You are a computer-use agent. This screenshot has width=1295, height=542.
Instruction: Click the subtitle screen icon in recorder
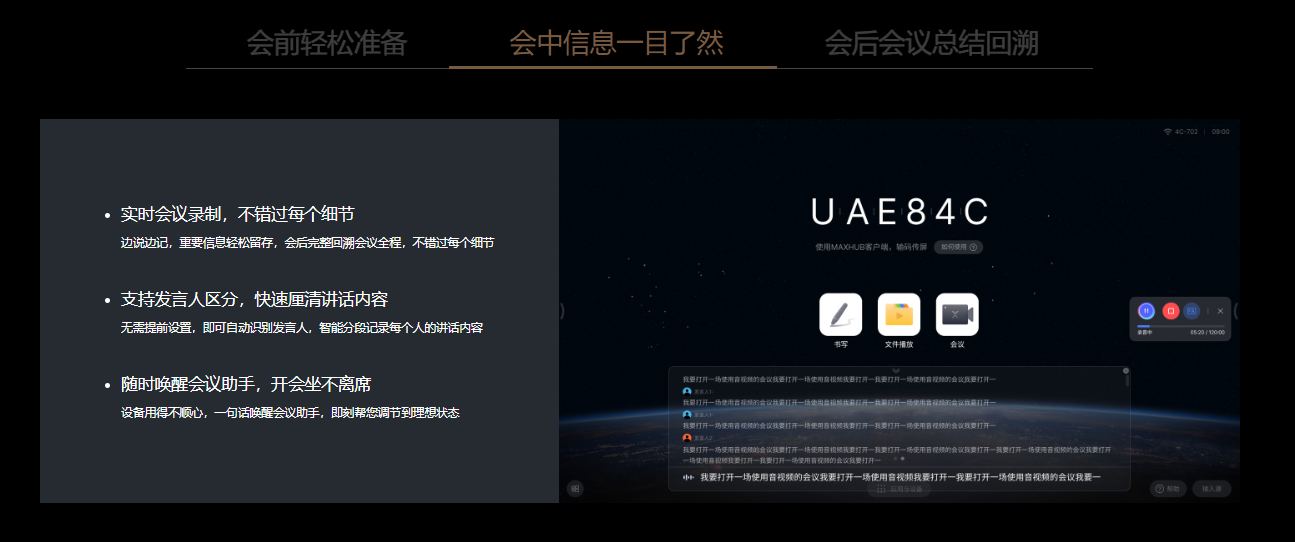click(1192, 311)
